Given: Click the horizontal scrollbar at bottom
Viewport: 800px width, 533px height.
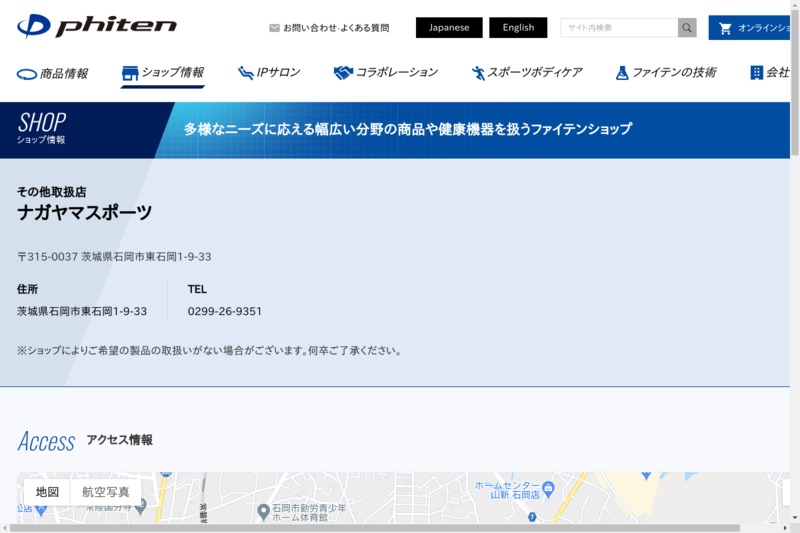Looking at the screenshot, I should (395, 528).
